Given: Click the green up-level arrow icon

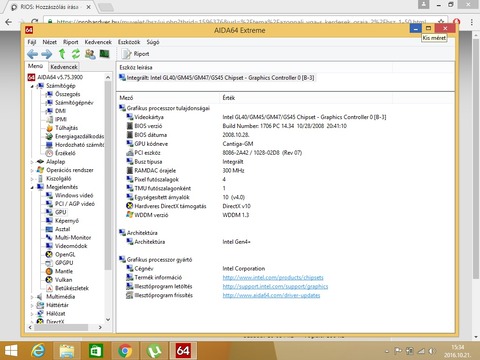Looking at the screenshot, I should point(62,54).
